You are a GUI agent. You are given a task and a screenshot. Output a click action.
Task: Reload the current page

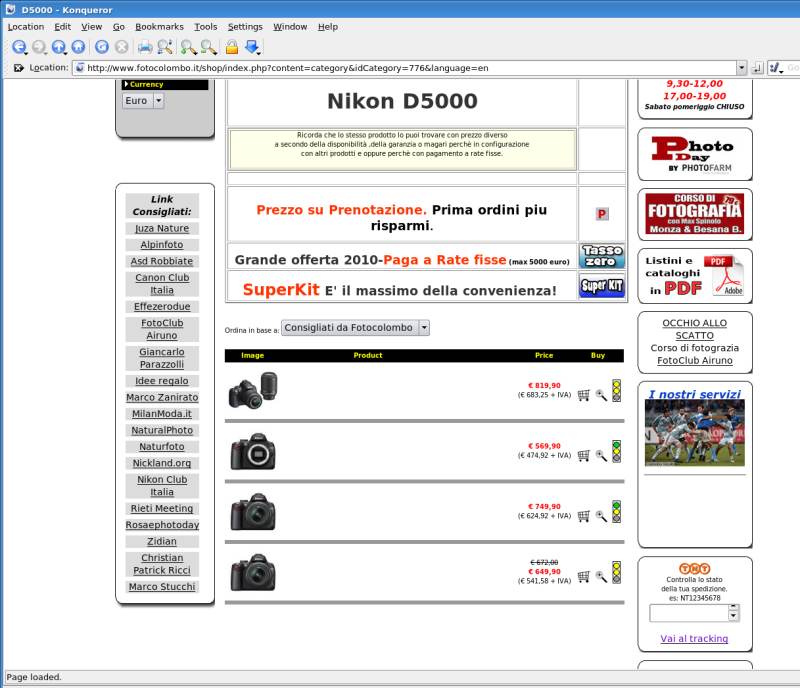(102, 47)
